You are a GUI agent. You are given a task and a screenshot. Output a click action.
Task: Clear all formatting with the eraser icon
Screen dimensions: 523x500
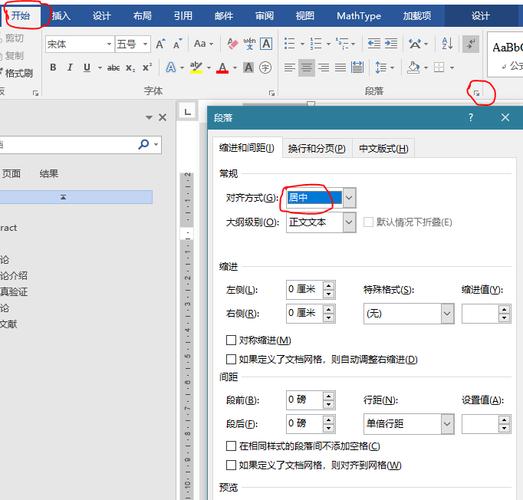(232, 43)
